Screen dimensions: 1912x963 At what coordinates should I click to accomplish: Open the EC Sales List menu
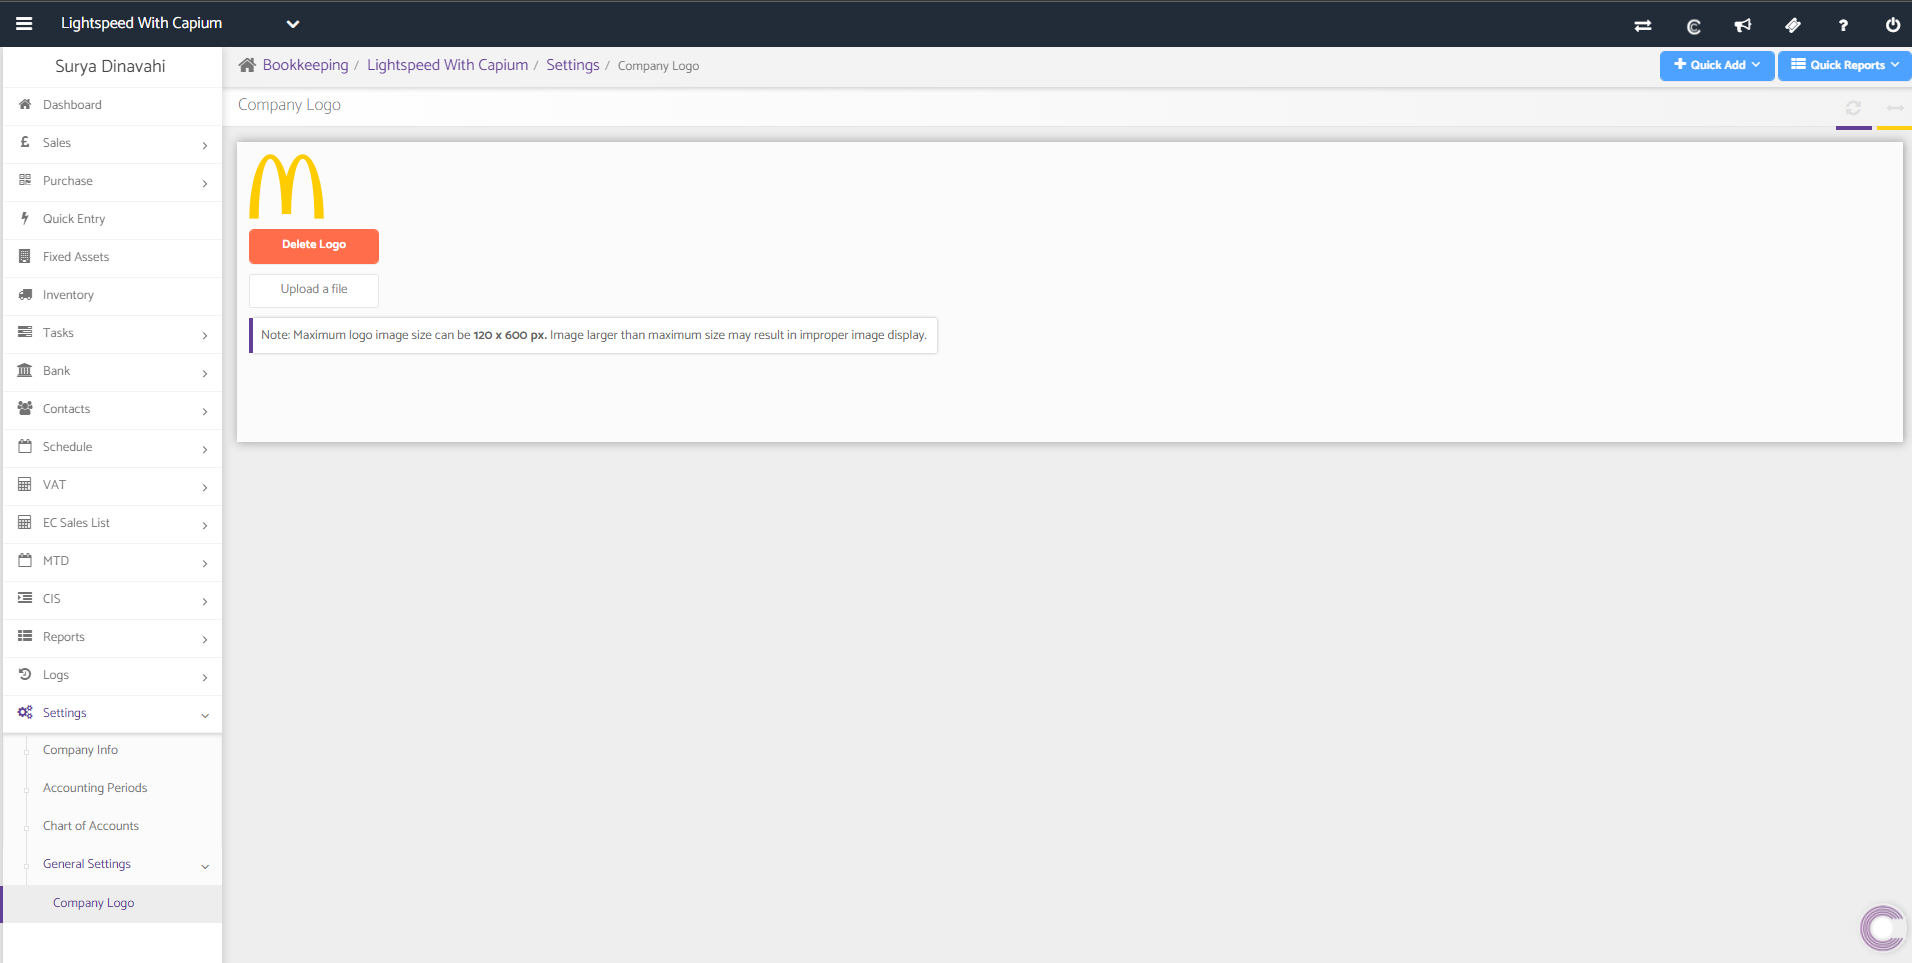pyautogui.click(x=112, y=523)
